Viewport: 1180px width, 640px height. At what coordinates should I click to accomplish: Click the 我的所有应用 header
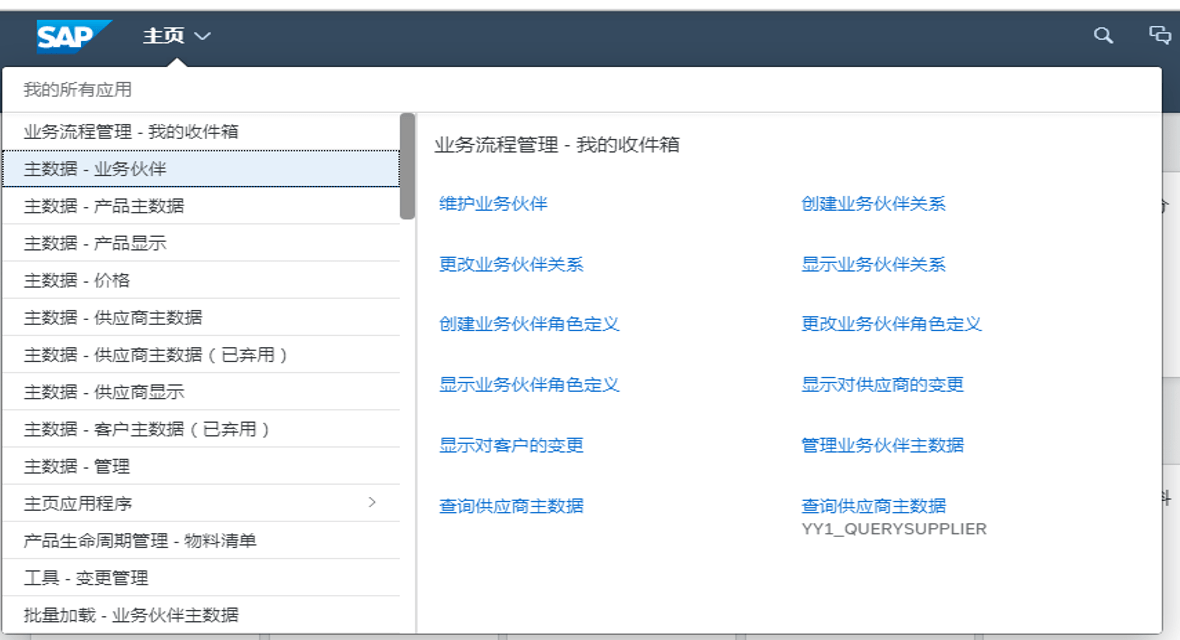tap(78, 90)
